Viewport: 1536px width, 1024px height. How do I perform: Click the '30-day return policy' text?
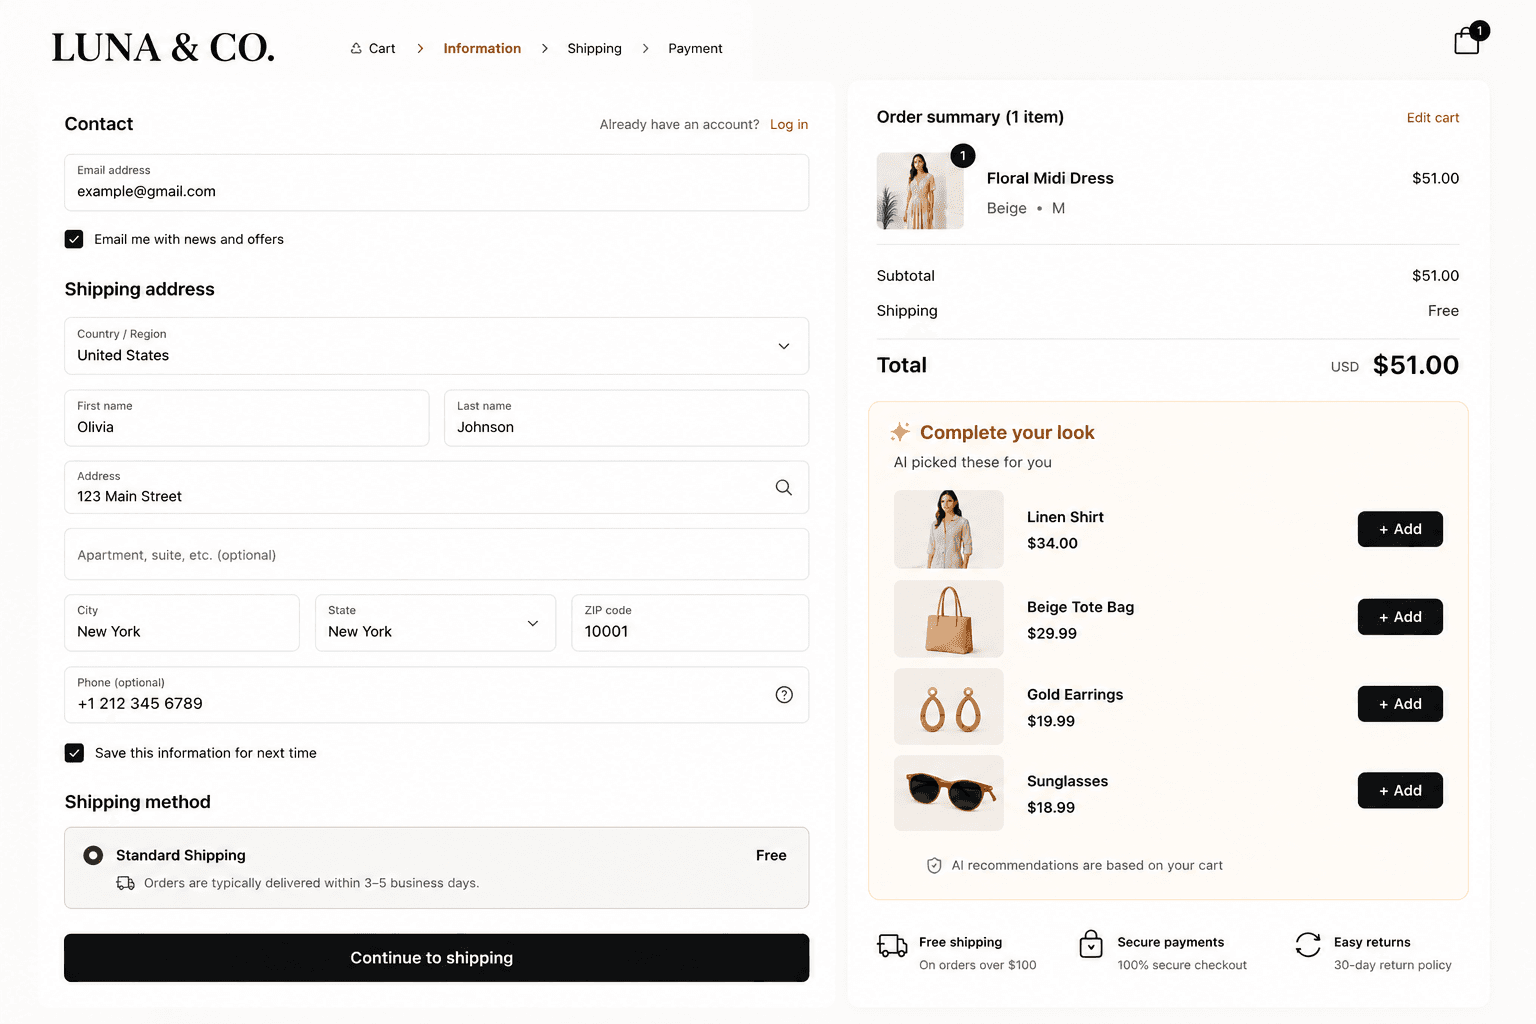[x=1393, y=965]
